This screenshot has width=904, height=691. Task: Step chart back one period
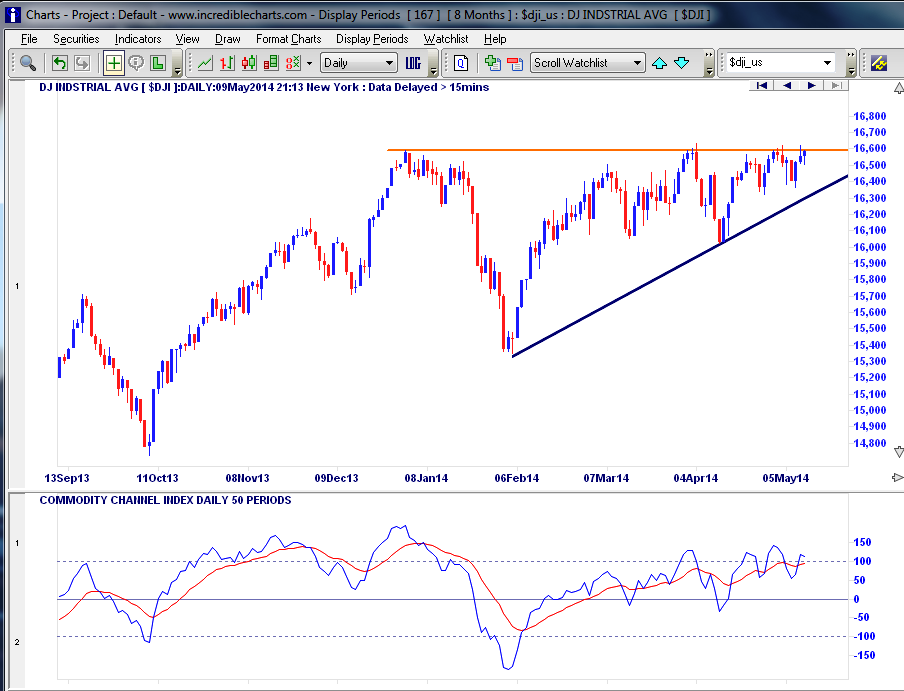point(786,85)
